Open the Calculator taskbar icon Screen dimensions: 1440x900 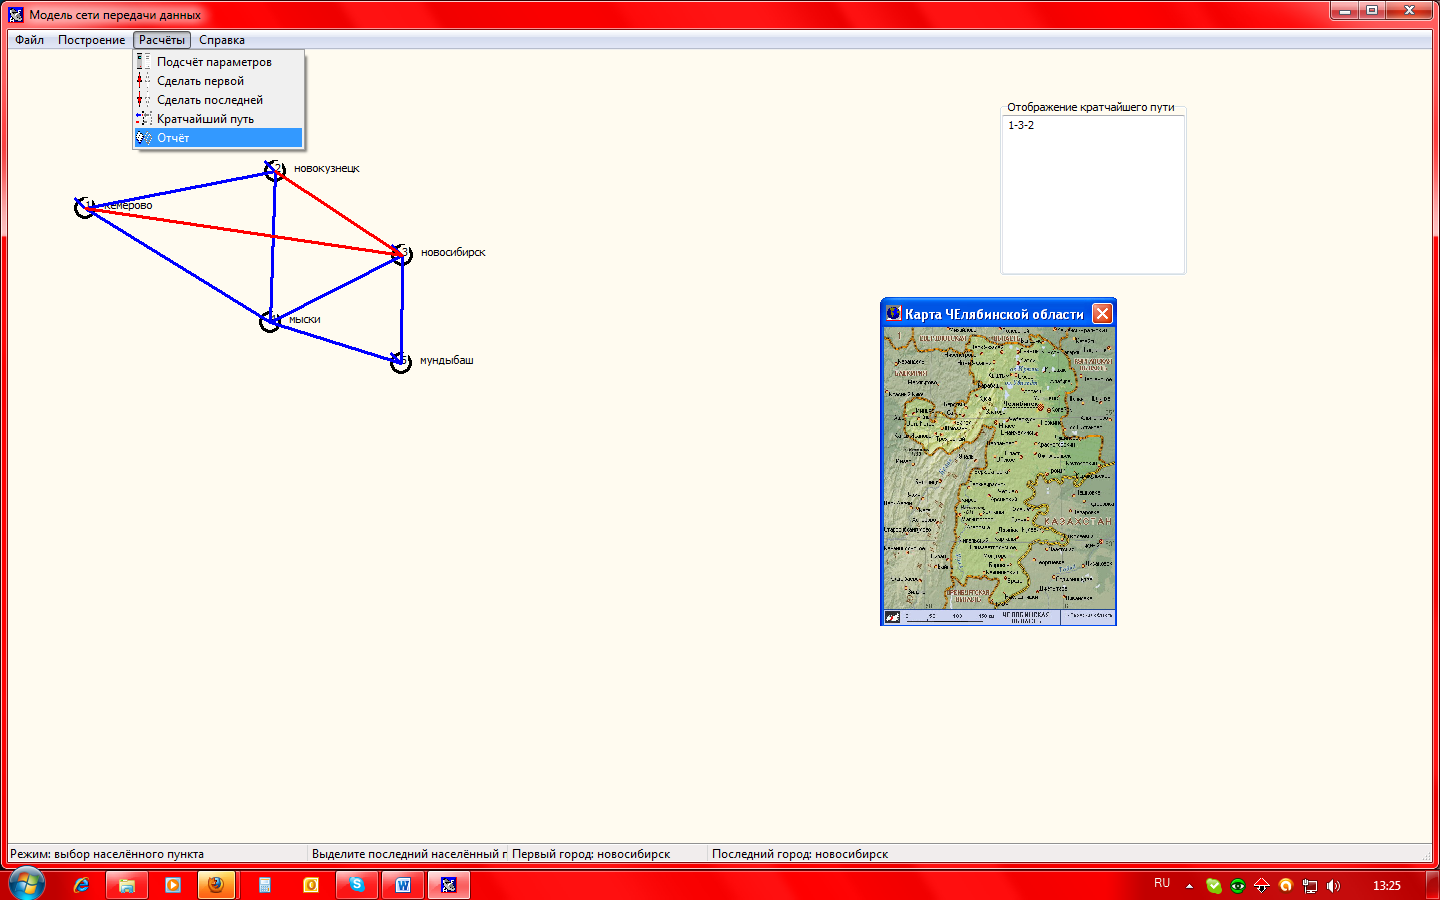(x=265, y=885)
